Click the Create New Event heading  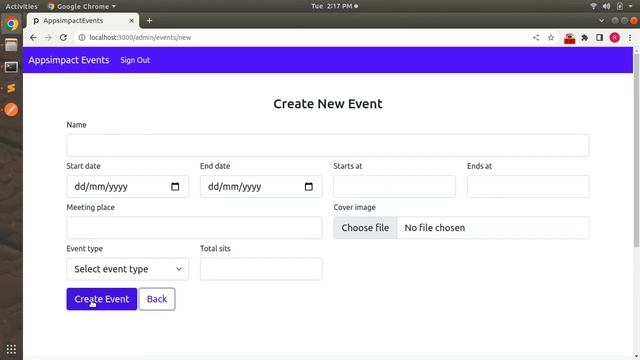tap(328, 104)
